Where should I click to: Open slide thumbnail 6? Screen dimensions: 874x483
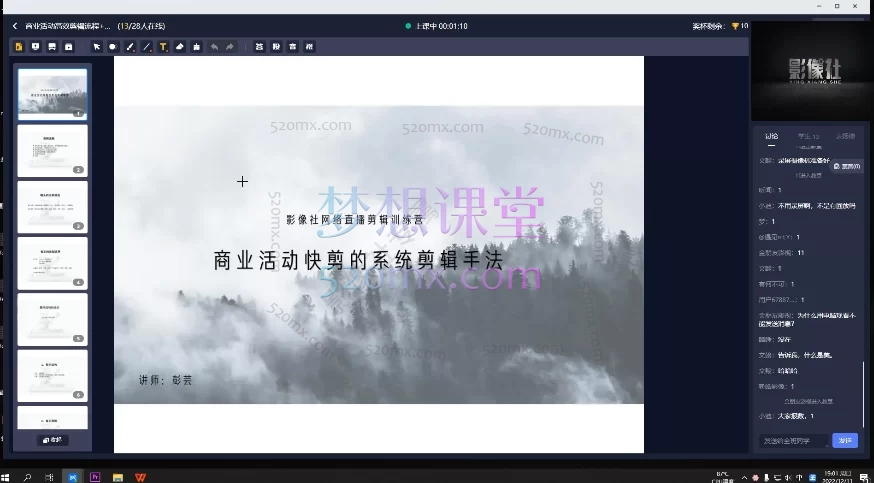(52, 375)
